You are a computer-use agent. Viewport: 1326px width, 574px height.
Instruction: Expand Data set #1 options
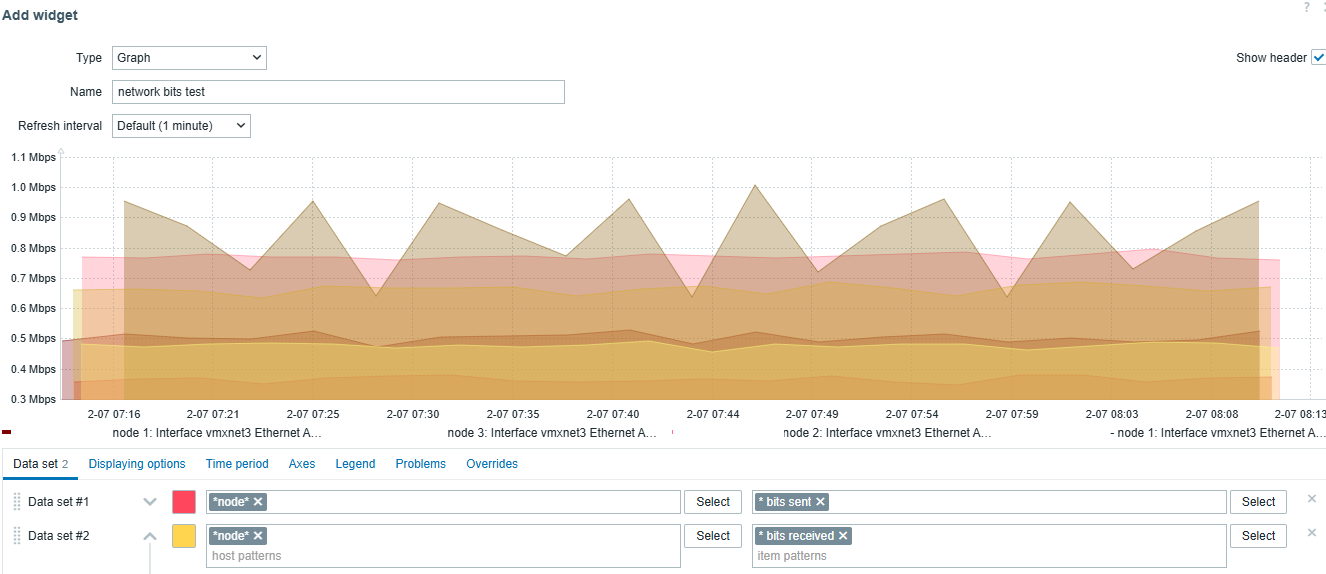150,502
